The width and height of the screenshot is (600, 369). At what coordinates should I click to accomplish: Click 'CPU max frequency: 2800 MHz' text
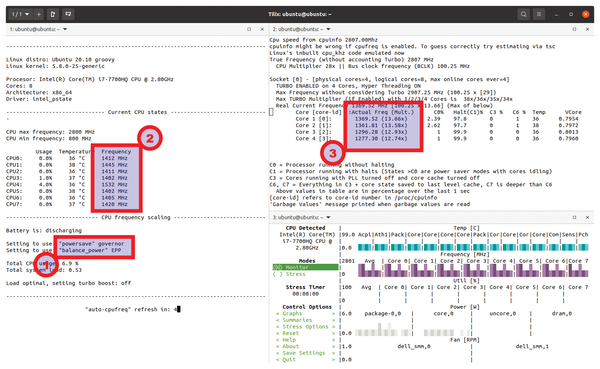click(49, 132)
